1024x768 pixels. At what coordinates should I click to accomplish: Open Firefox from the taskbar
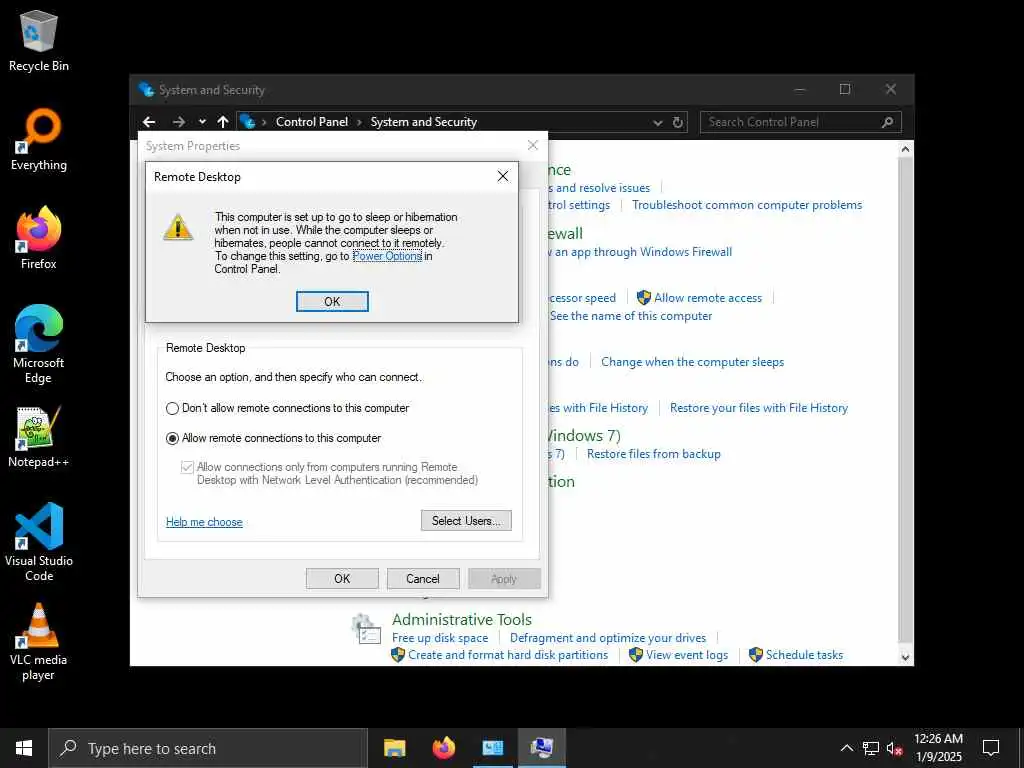(x=444, y=748)
